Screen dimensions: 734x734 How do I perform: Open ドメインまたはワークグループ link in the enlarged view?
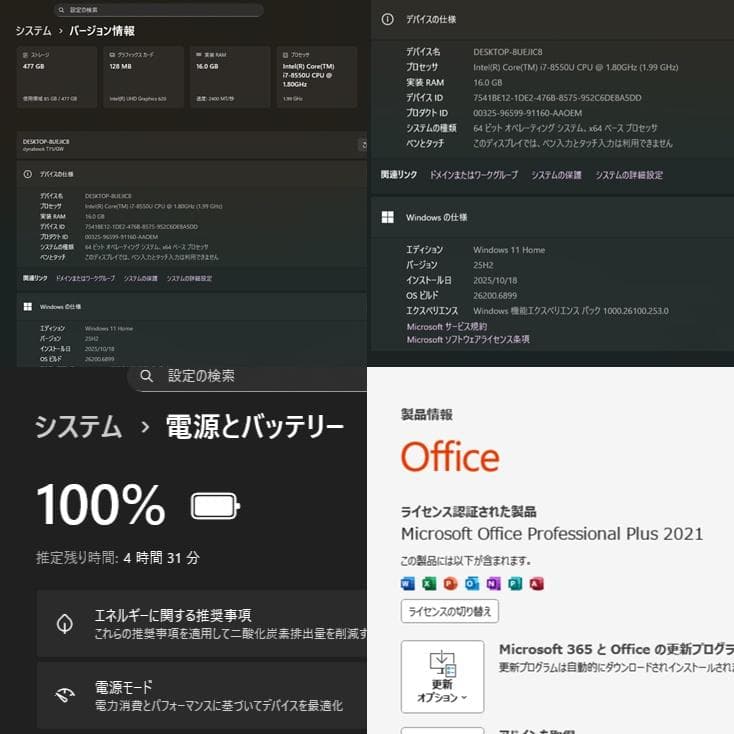474,175
